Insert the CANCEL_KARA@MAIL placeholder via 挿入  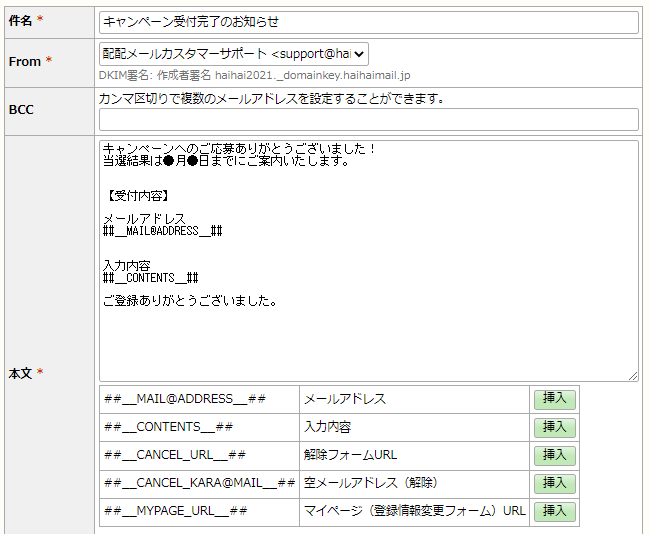click(555, 483)
